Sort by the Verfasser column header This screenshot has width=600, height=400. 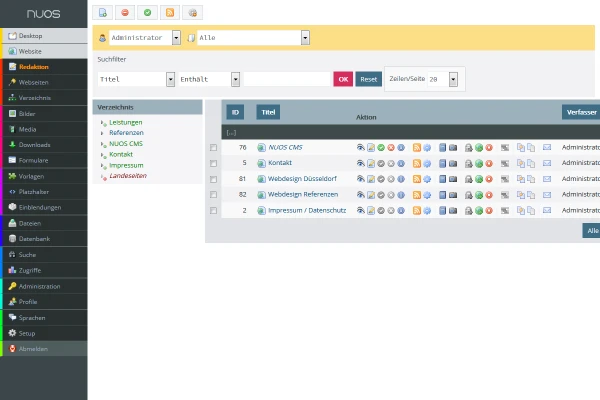point(581,112)
